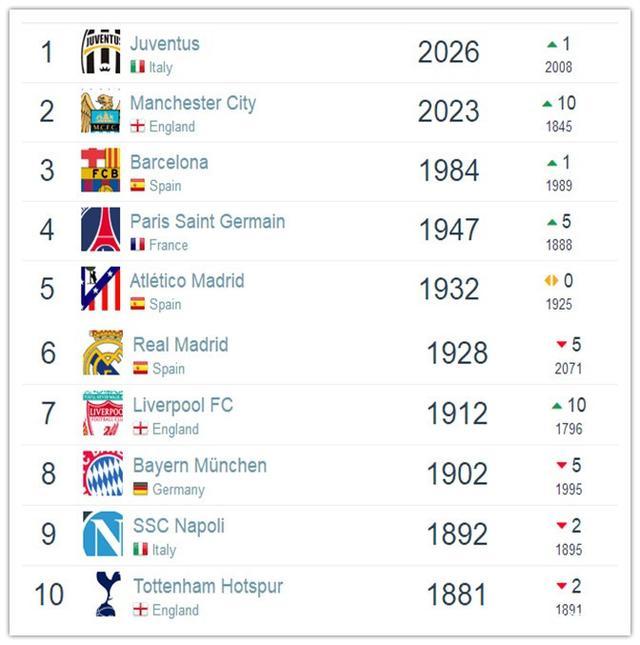Click the SSC Napoli crest icon
Image resolution: width=640 pixels, height=645 pixels.
coord(103,534)
